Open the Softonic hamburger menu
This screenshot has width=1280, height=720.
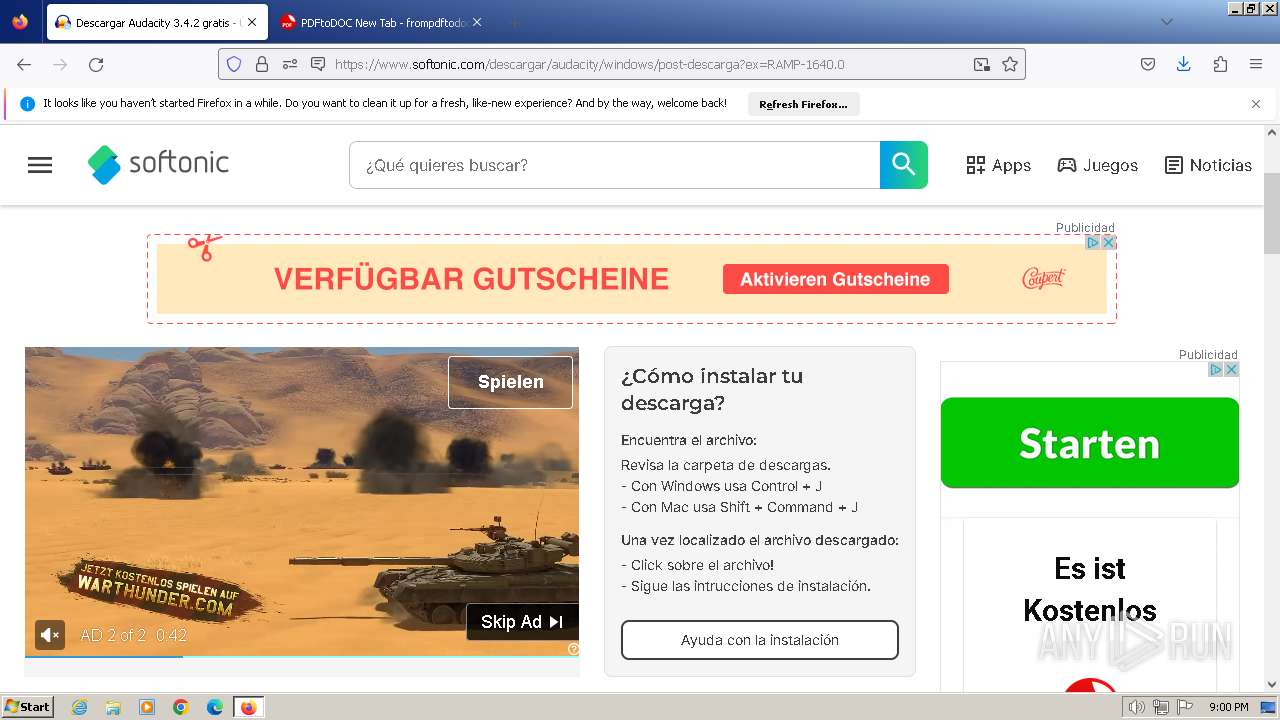click(40, 165)
